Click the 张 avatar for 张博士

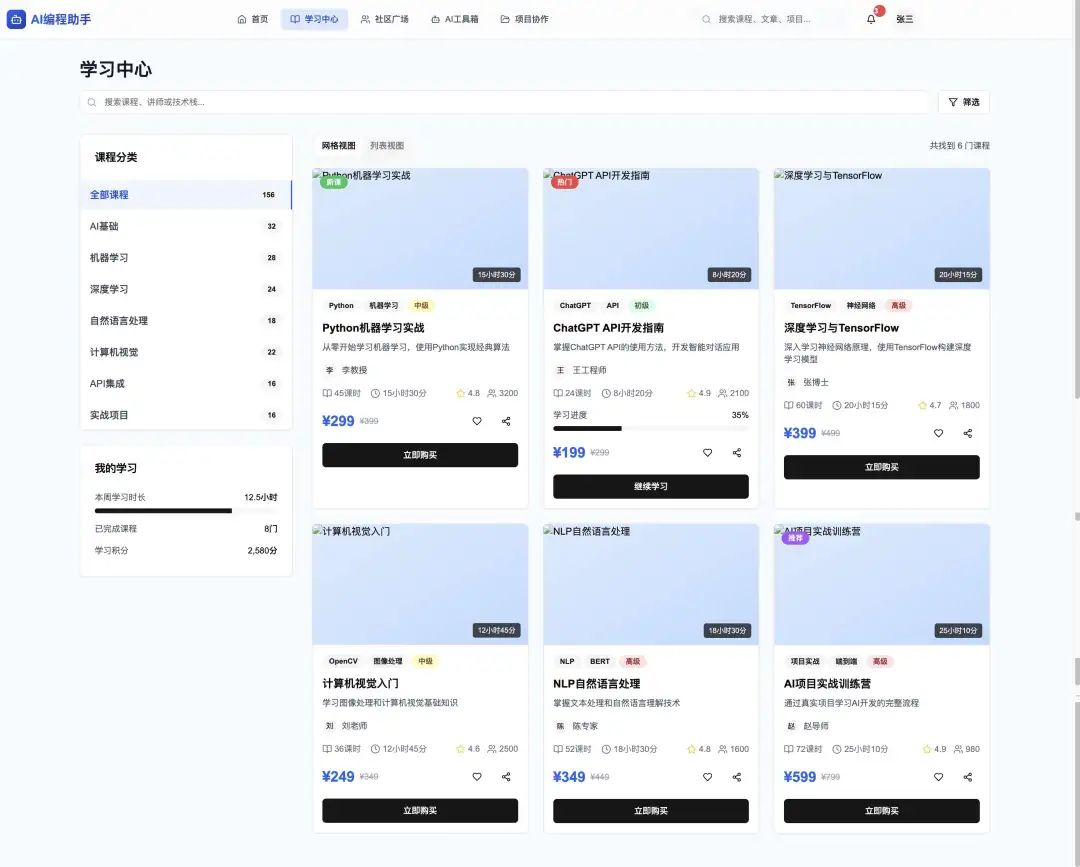(x=791, y=382)
